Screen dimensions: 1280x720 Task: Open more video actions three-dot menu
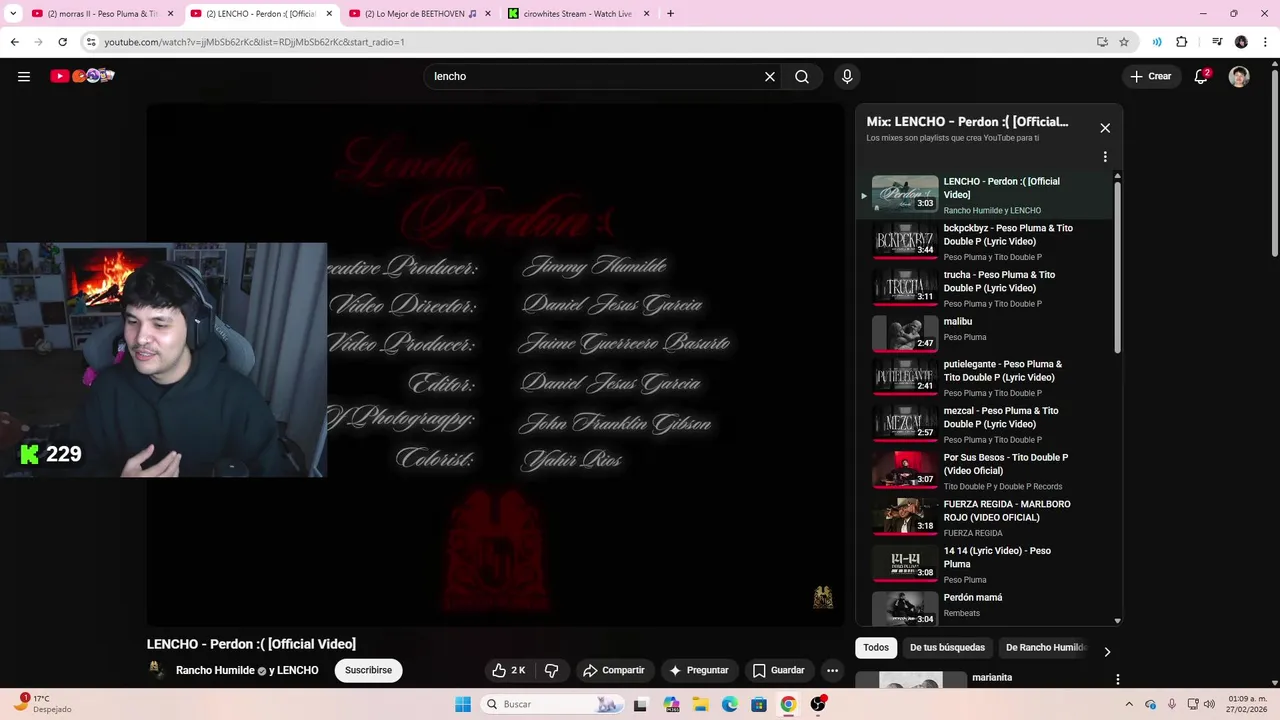tap(832, 670)
